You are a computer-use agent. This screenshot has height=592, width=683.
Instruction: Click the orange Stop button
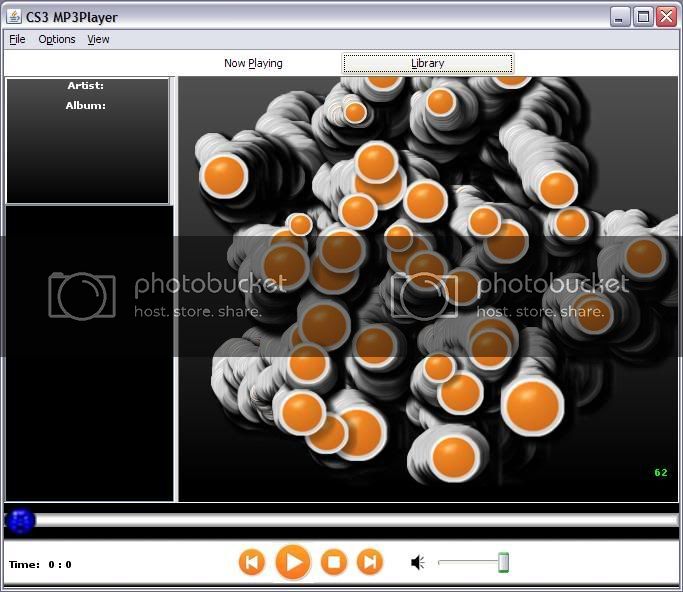click(x=334, y=562)
